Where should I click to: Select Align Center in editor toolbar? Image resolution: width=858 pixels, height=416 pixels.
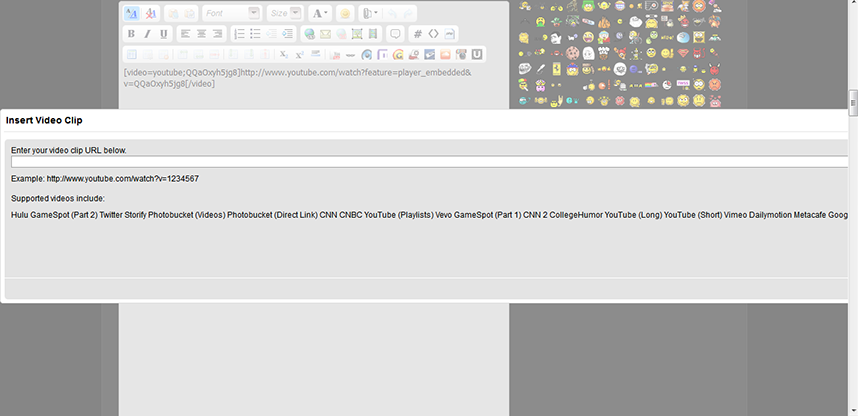pos(201,34)
